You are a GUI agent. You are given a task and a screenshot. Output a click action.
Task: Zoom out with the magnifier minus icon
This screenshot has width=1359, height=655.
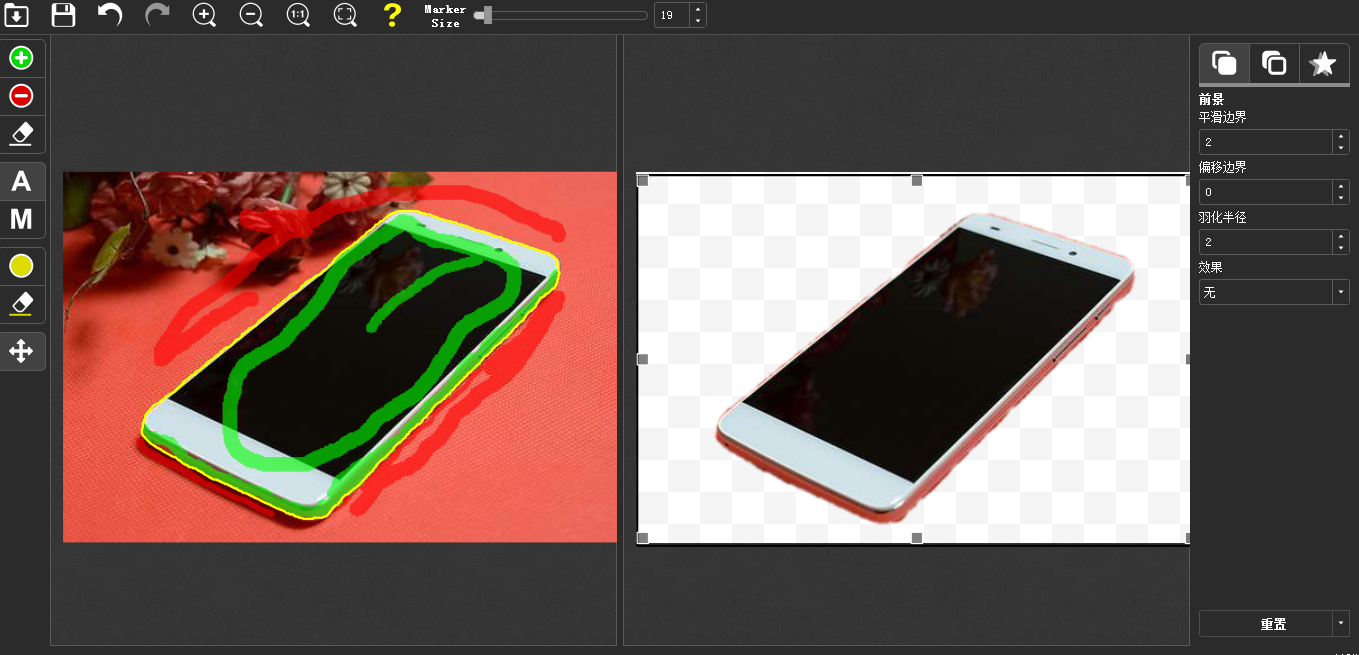(x=251, y=15)
